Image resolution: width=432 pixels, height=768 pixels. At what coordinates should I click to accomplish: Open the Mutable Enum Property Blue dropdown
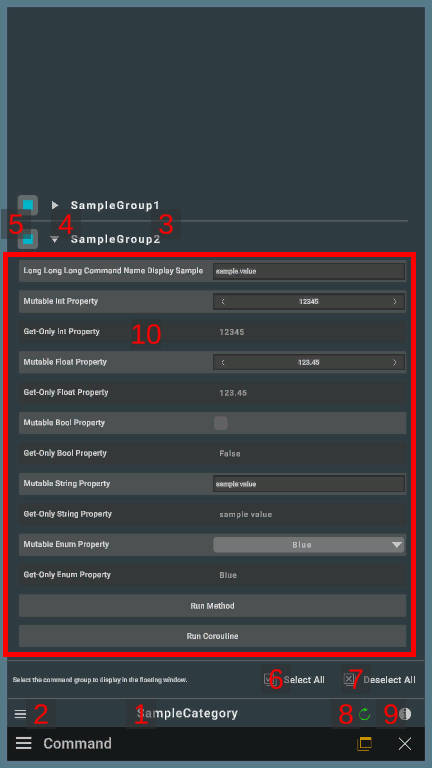tap(309, 545)
